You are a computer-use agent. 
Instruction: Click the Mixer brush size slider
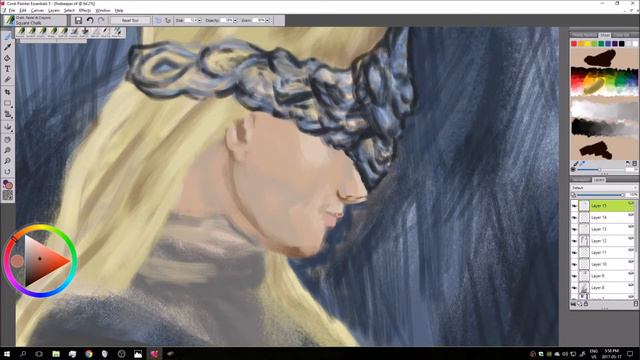pos(601,169)
